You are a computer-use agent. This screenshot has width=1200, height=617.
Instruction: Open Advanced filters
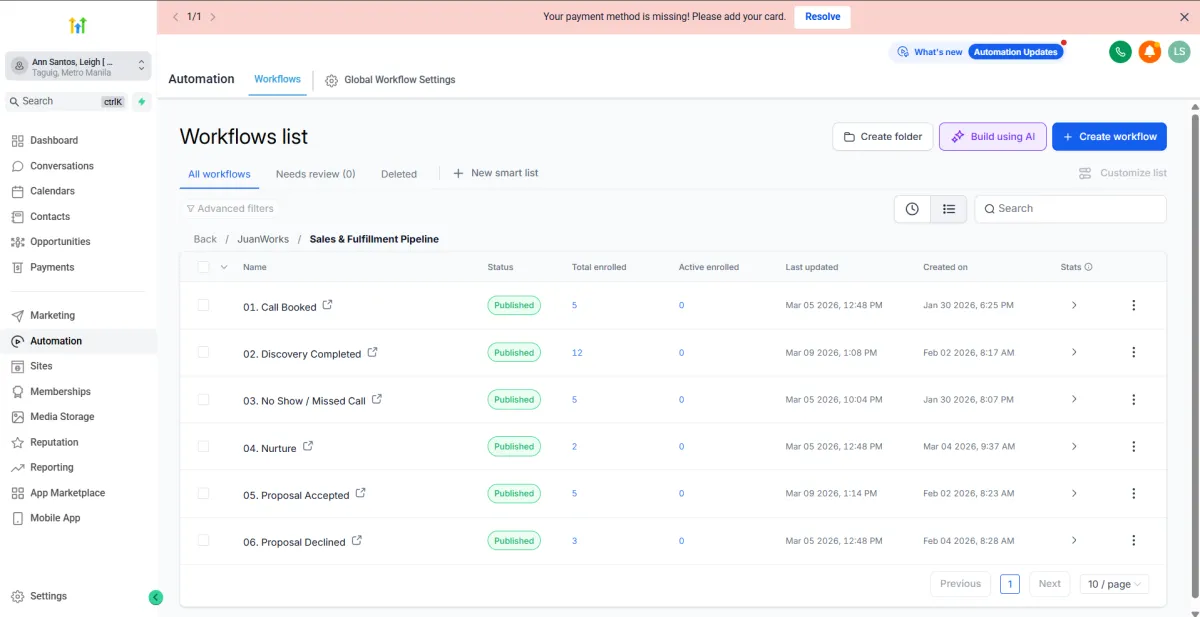(x=230, y=209)
